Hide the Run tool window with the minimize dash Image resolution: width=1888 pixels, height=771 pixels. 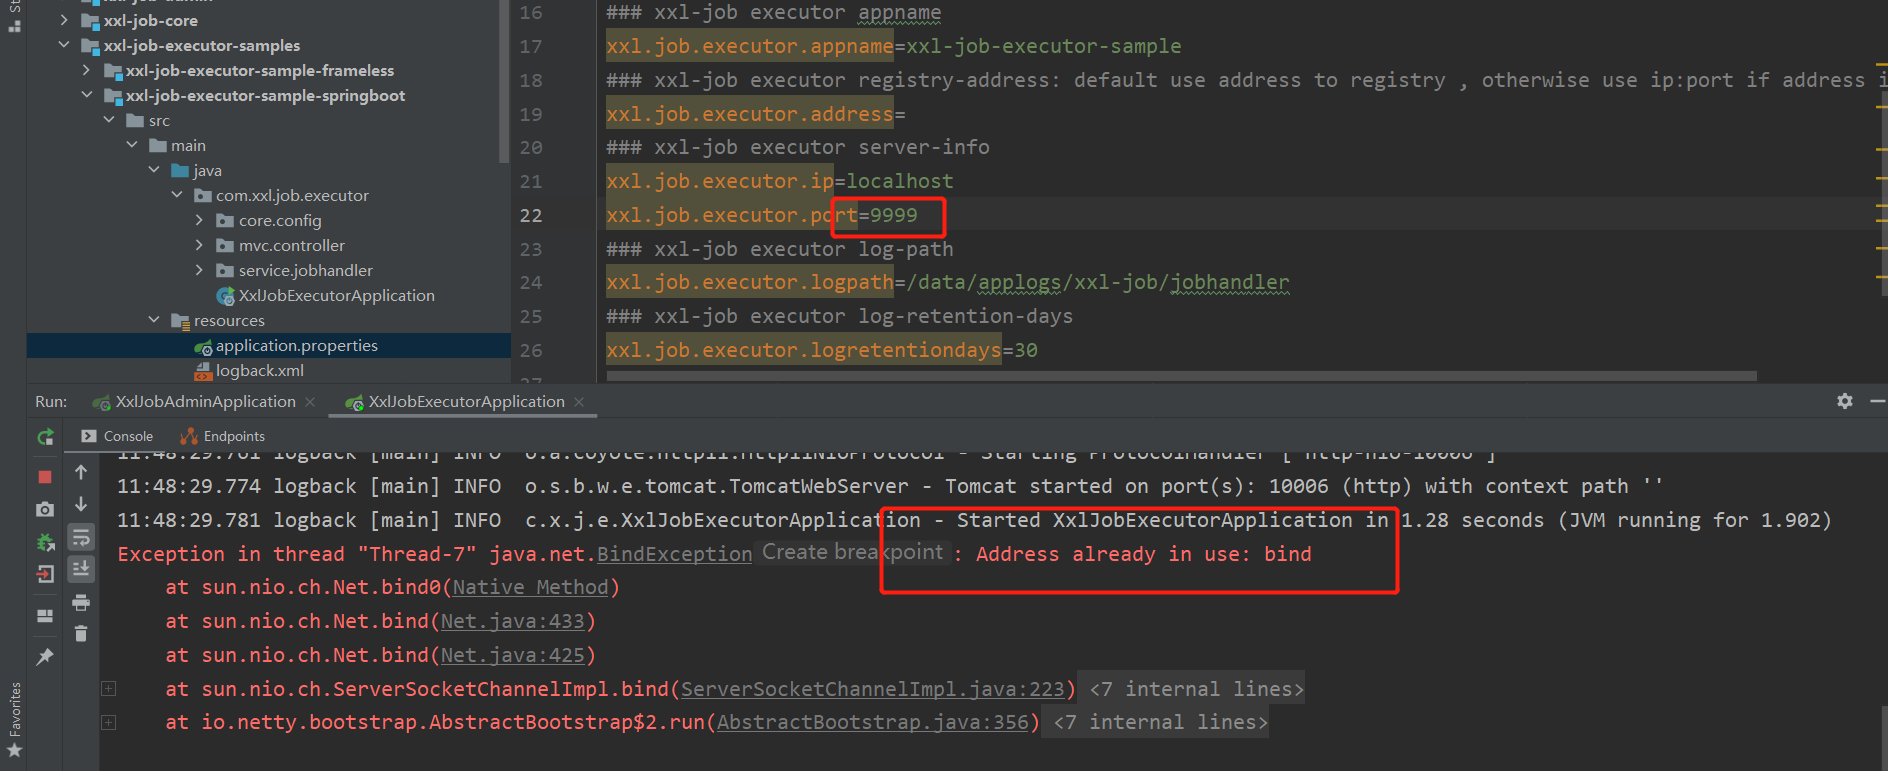coord(1877,401)
